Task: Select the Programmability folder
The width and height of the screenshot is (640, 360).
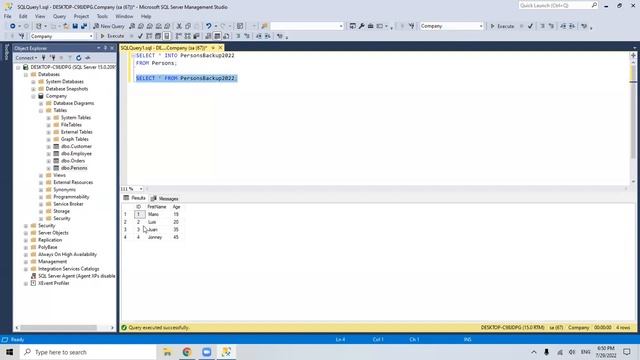Action: (71, 197)
